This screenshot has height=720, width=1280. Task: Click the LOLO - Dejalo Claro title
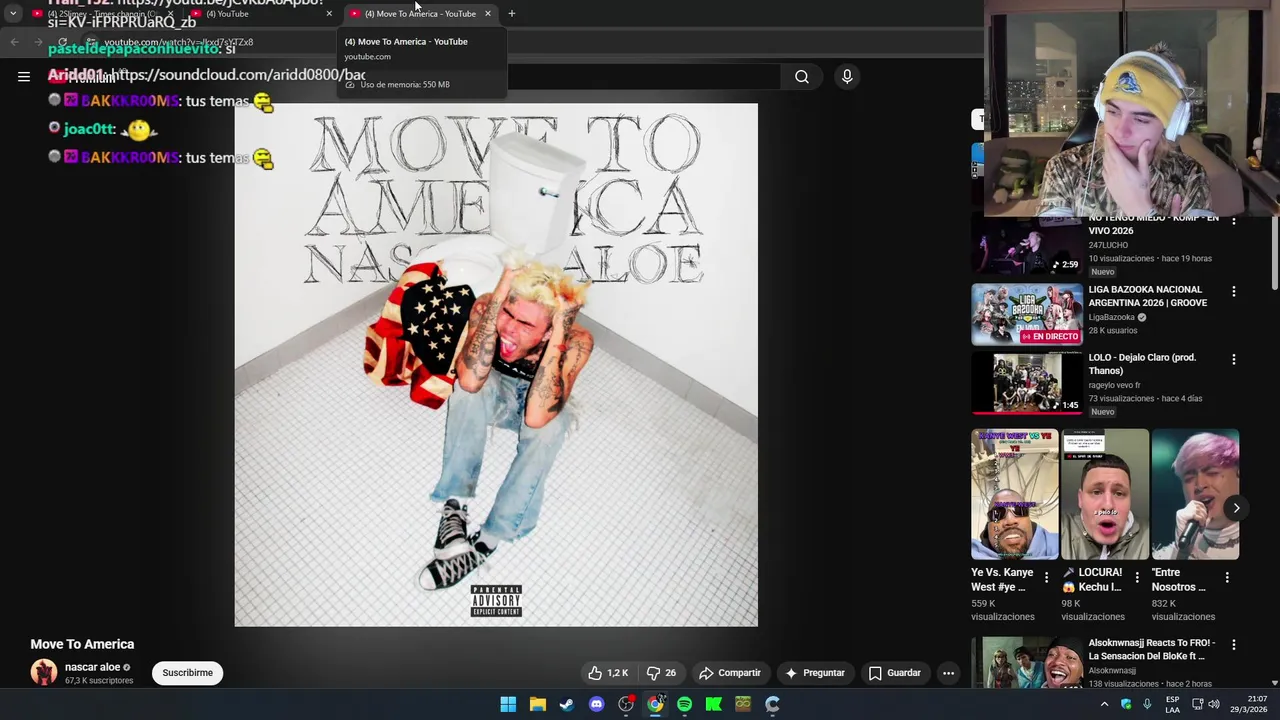point(1142,364)
